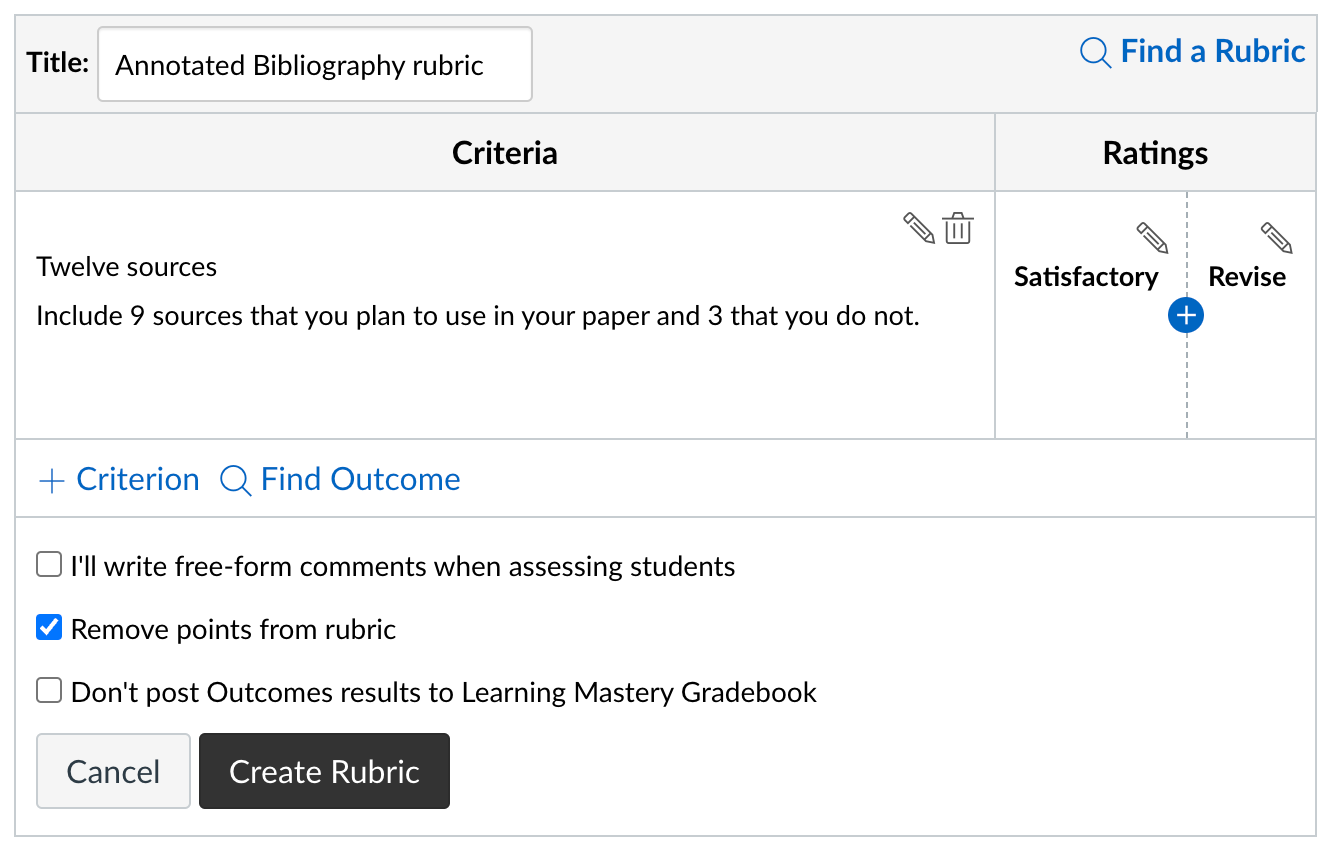This screenshot has height=854, width=1336.
Task: Select the Satisfactory rating label
Action: 1087,277
